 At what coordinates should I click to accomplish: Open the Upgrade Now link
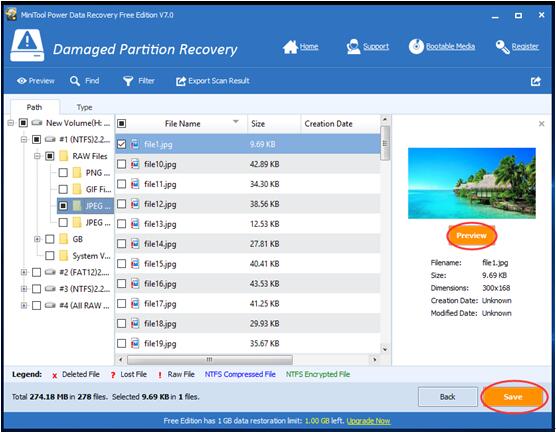(x=368, y=421)
